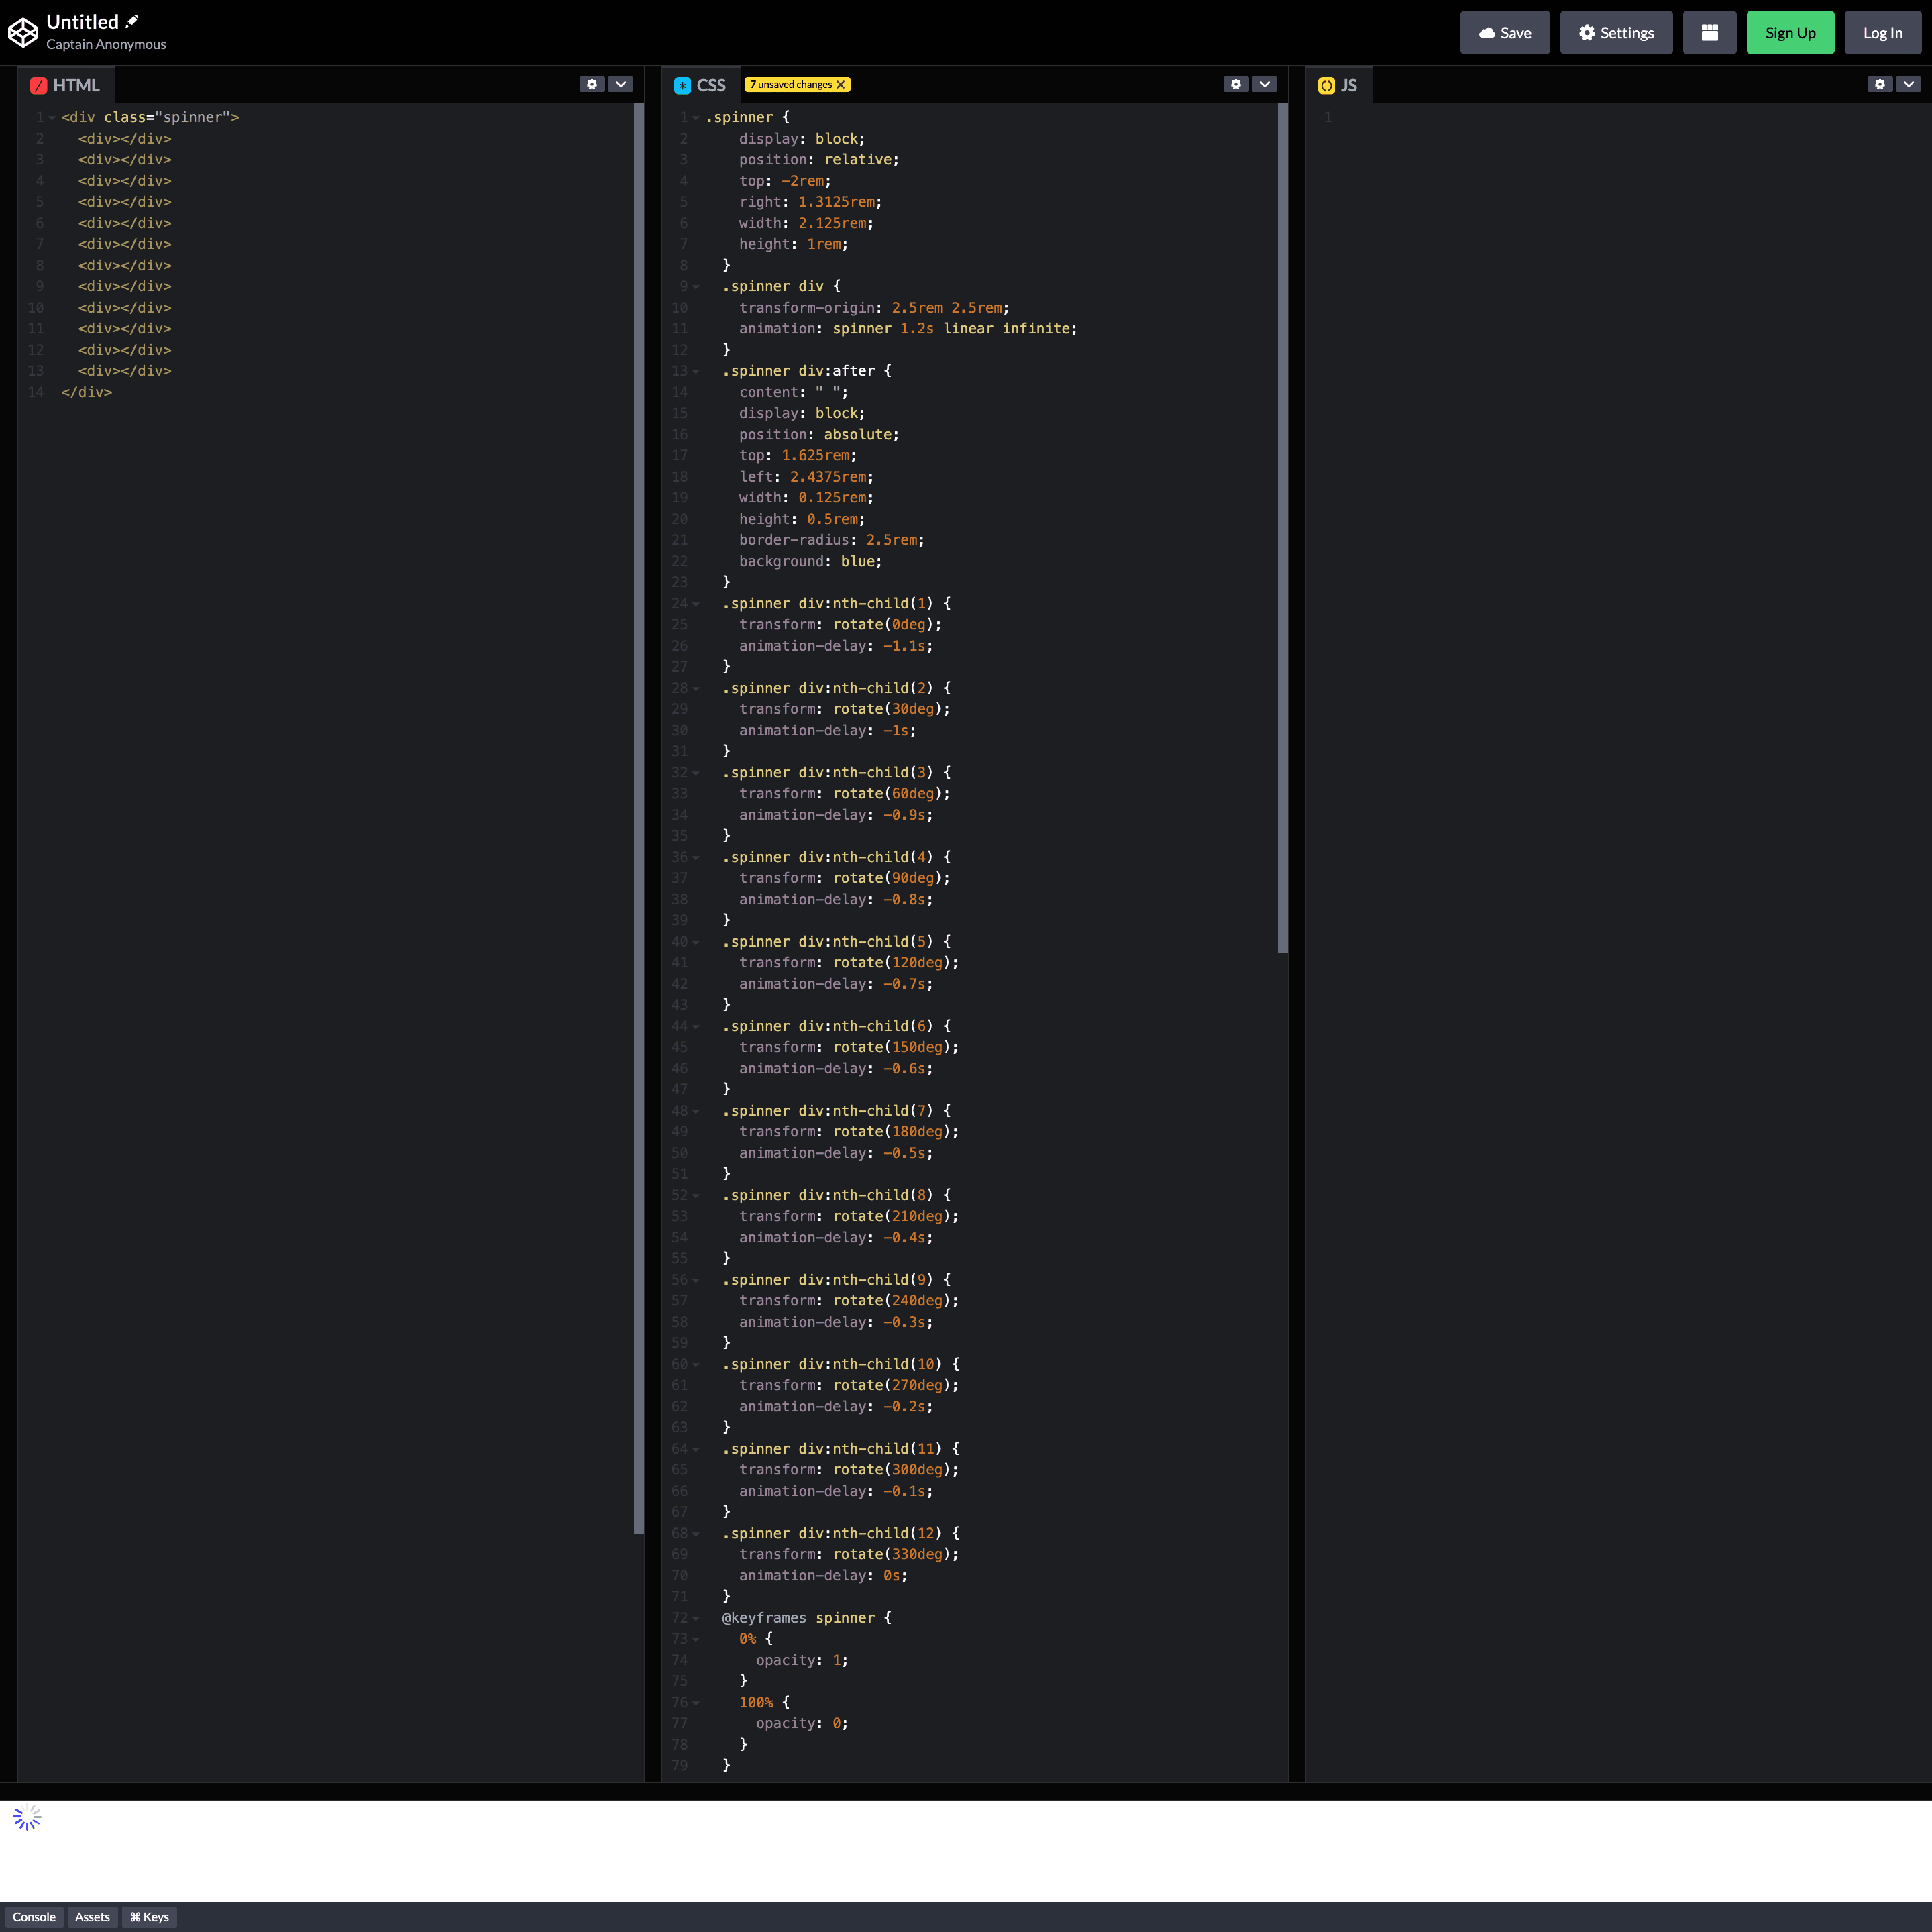Image resolution: width=1932 pixels, height=1932 pixels.
Task: Open the Console panel
Action: click(x=35, y=1916)
